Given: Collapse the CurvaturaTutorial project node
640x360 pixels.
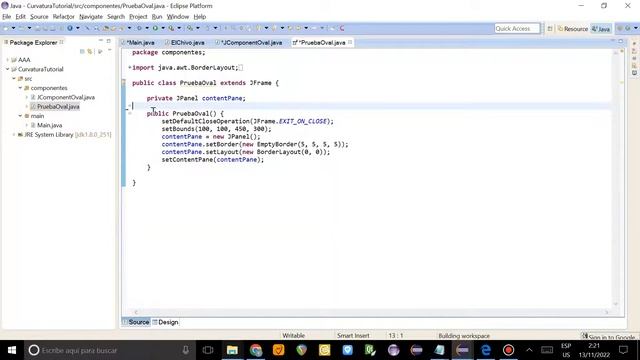Looking at the screenshot, I should click(7, 69).
